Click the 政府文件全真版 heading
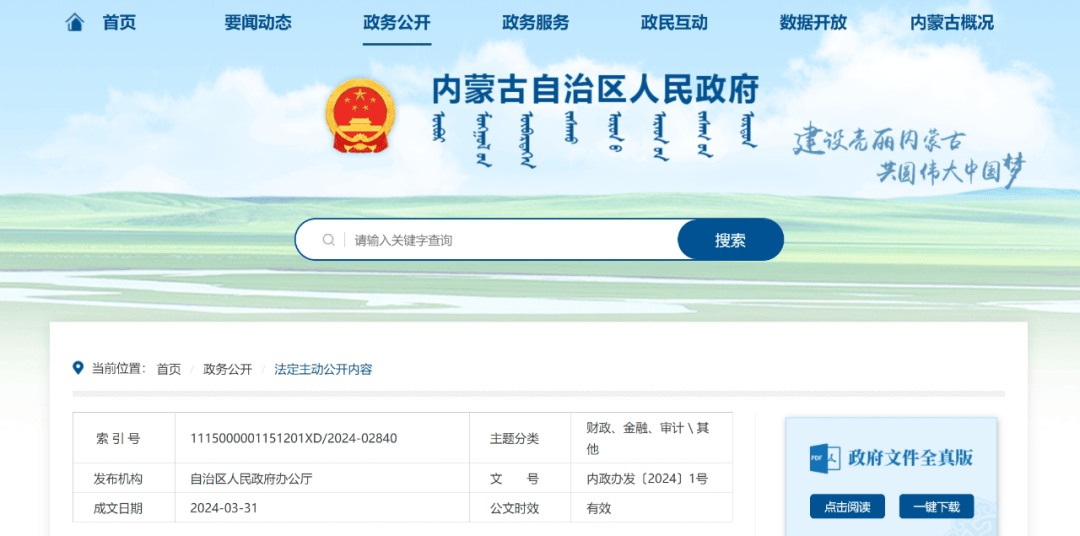Image resolution: width=1080 pixels, height=536 pixels. (910, 457)
